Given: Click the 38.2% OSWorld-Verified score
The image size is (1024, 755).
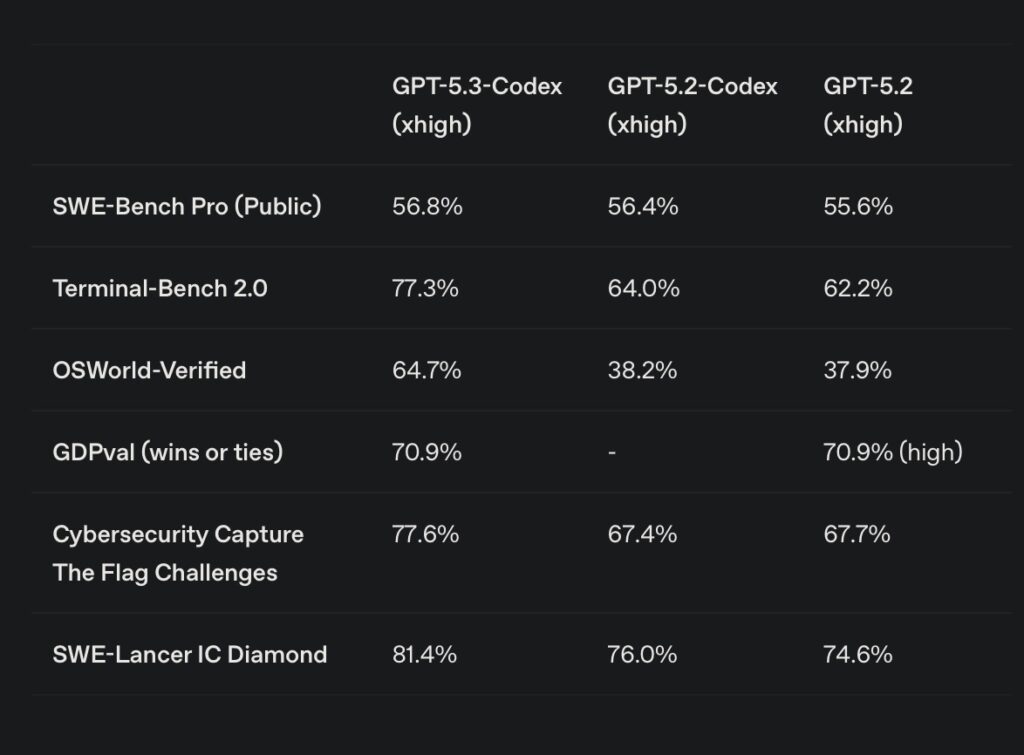Looking at the screenshot, I should pos(643,370).
